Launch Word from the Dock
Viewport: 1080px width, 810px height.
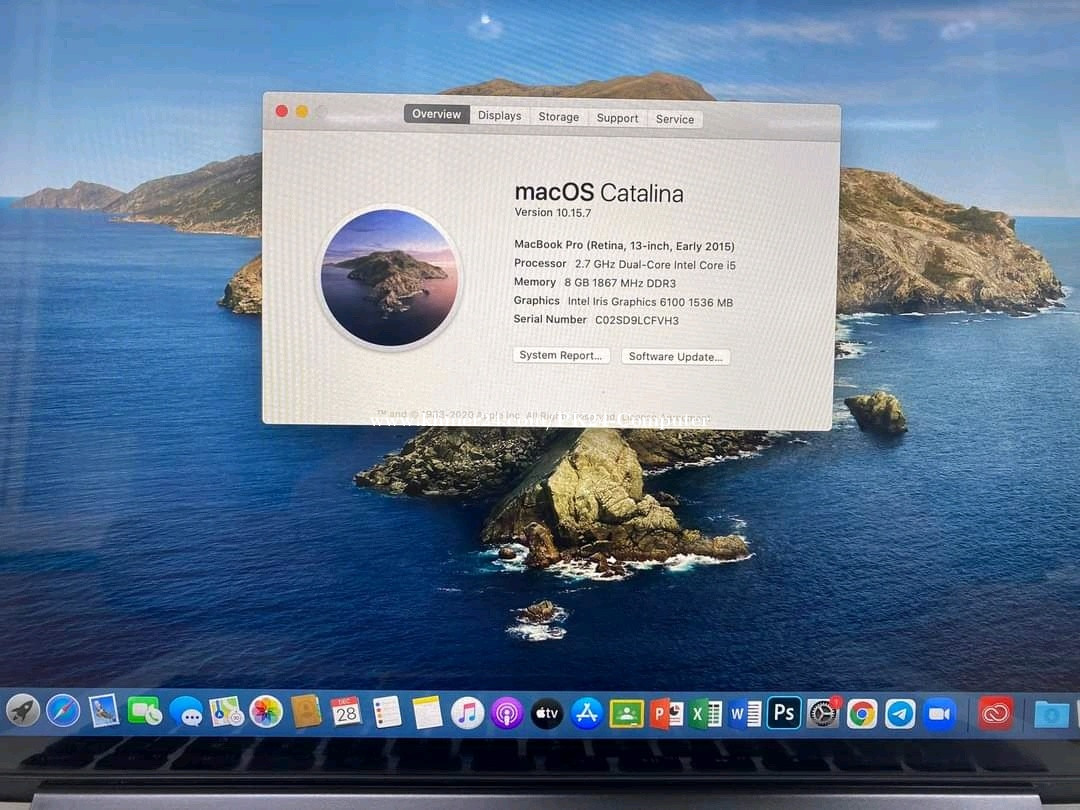tap(745, 714)
